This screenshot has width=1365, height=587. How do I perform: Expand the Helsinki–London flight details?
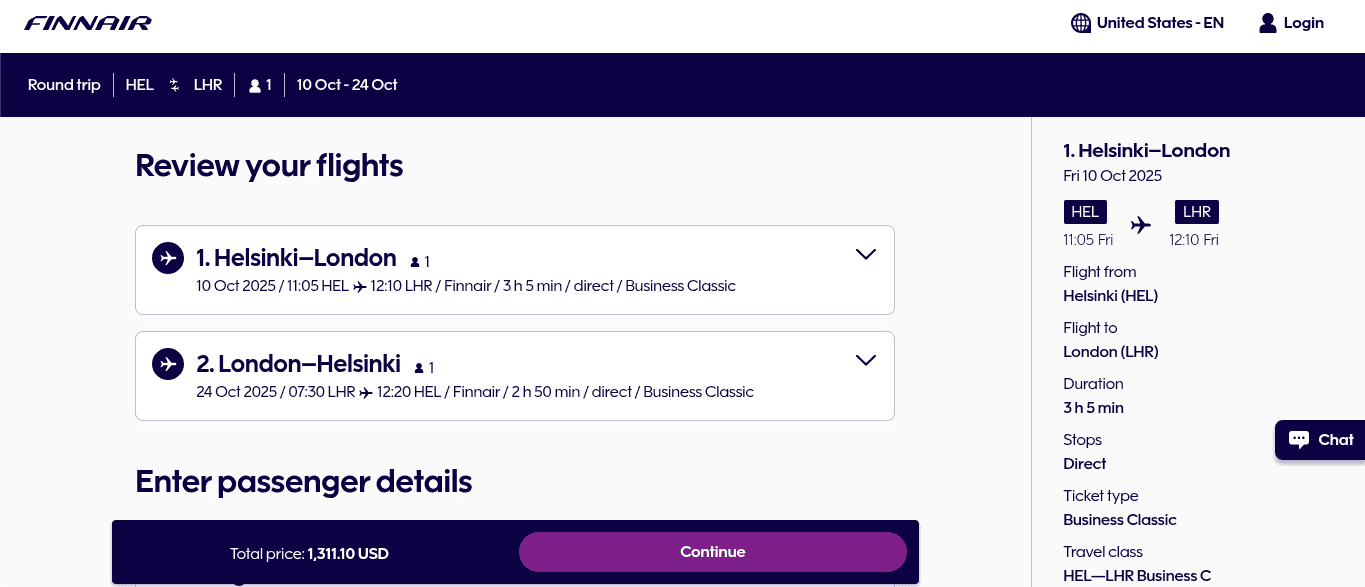pos(865,254)
